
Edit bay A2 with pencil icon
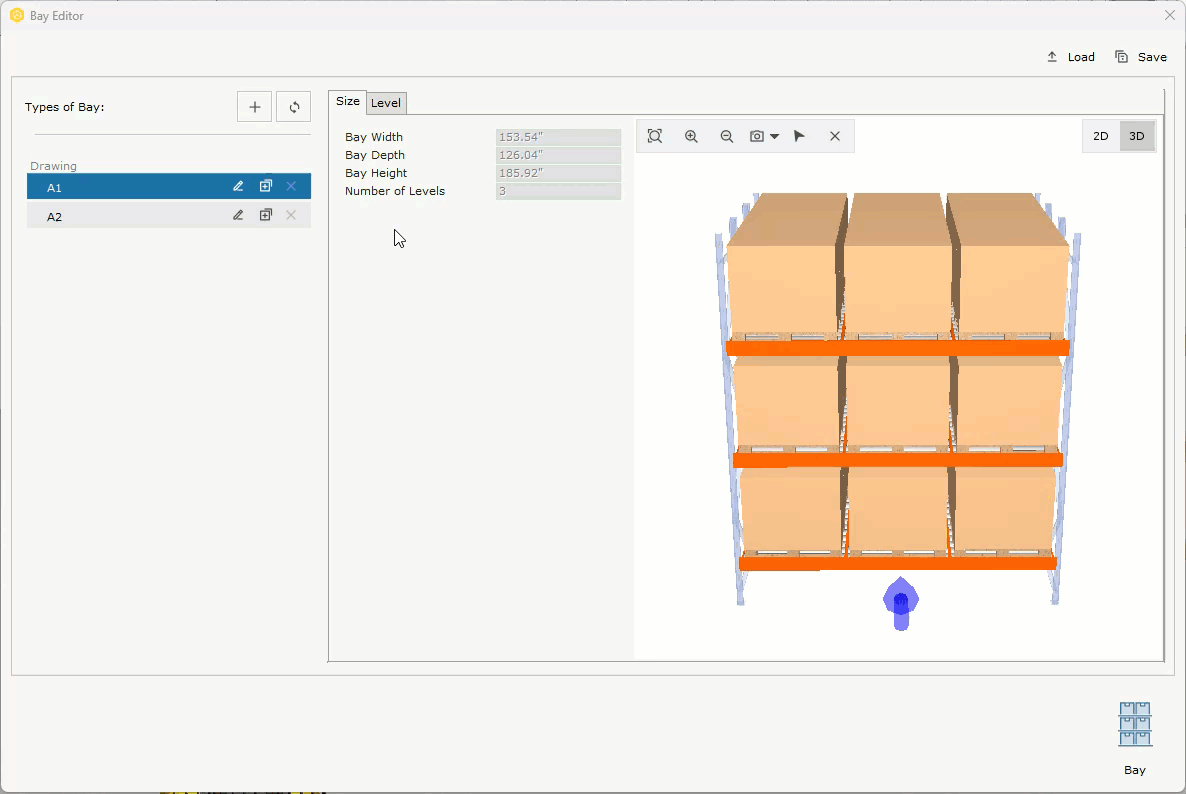click(x=238, y=216)
